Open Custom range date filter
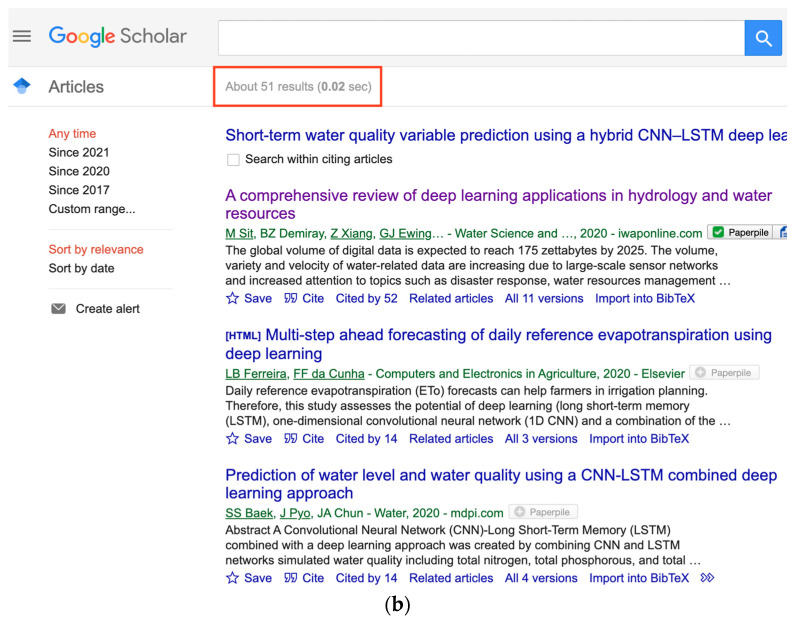Image resolution: width=799 pixels, height=623 pixels. [x=92, y=209]
